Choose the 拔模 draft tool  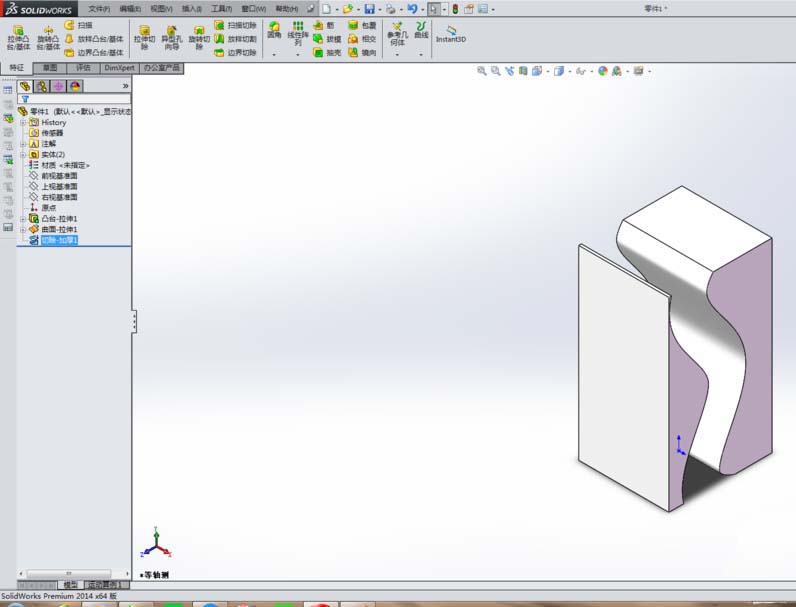coord(327,39)
